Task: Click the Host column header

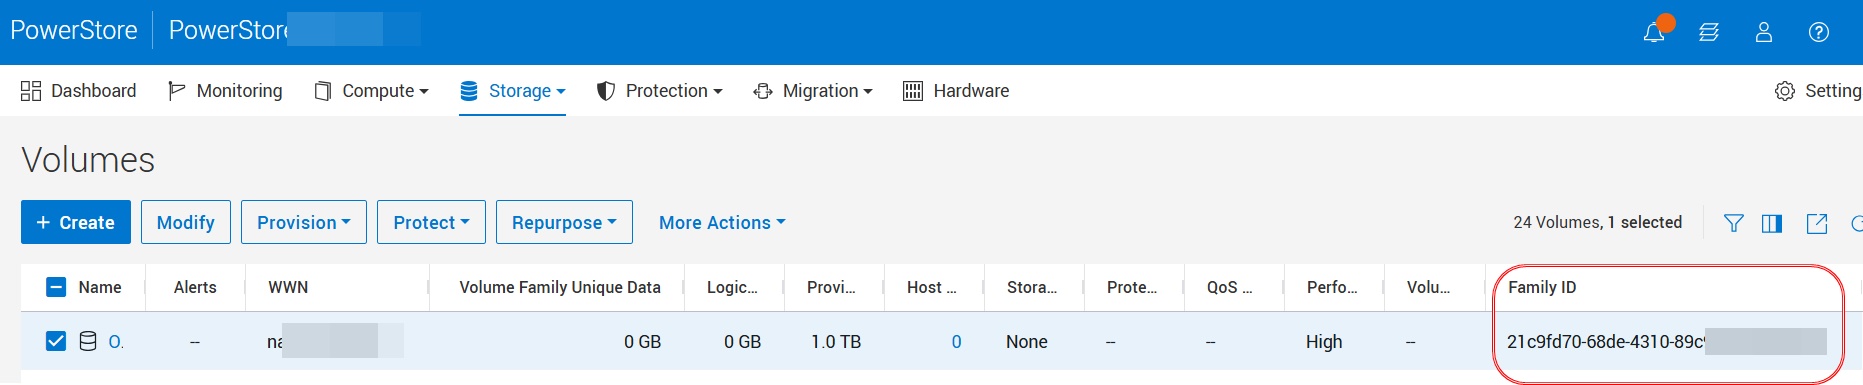Action: 932,287
